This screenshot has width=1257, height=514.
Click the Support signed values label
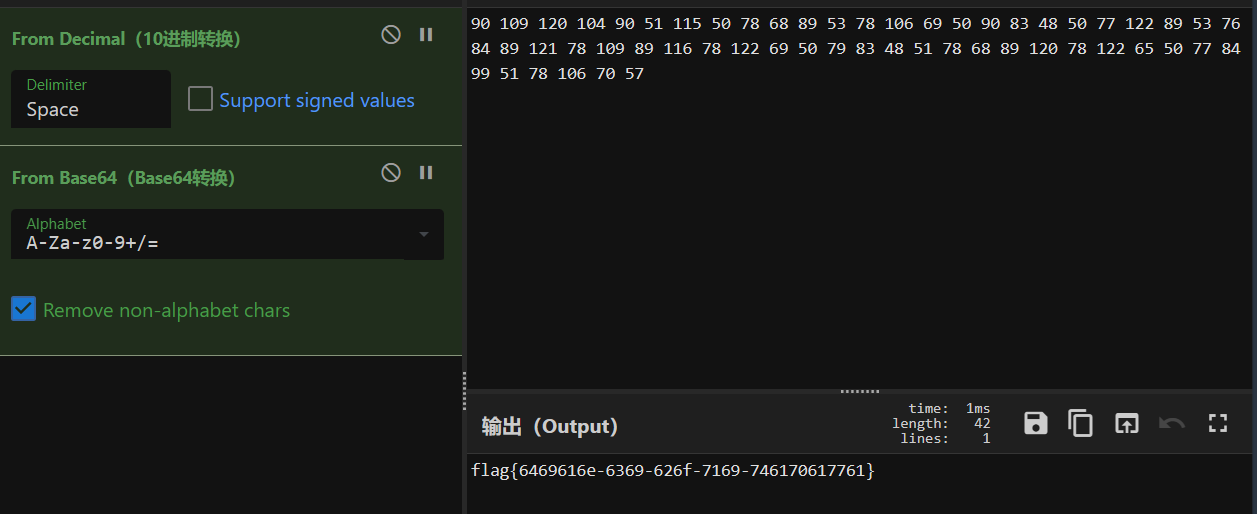coord(317,100)
